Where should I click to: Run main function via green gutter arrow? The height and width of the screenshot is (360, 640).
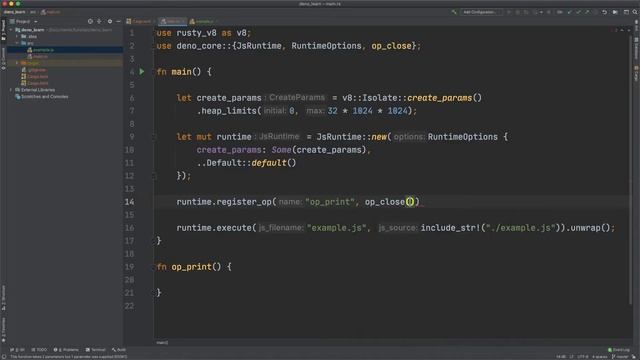142,72
